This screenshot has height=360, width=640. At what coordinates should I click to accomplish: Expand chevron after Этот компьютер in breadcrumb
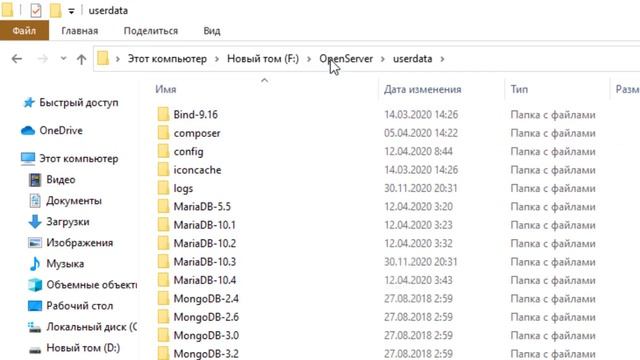tap(217, 59)
